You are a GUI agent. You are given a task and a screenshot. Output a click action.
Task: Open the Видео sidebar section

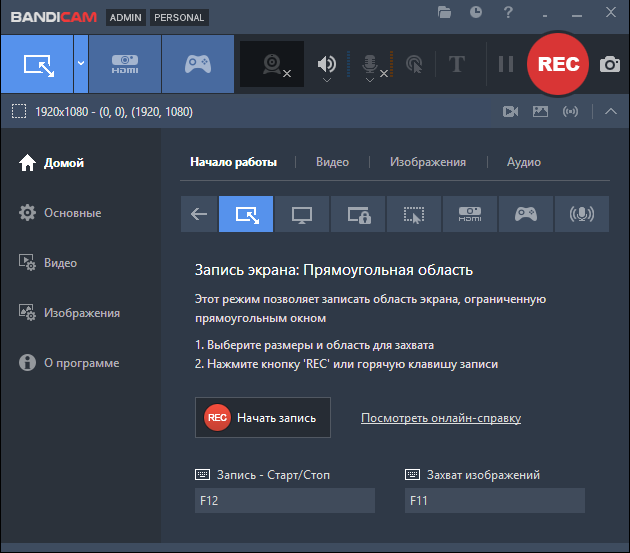[48, 263]
